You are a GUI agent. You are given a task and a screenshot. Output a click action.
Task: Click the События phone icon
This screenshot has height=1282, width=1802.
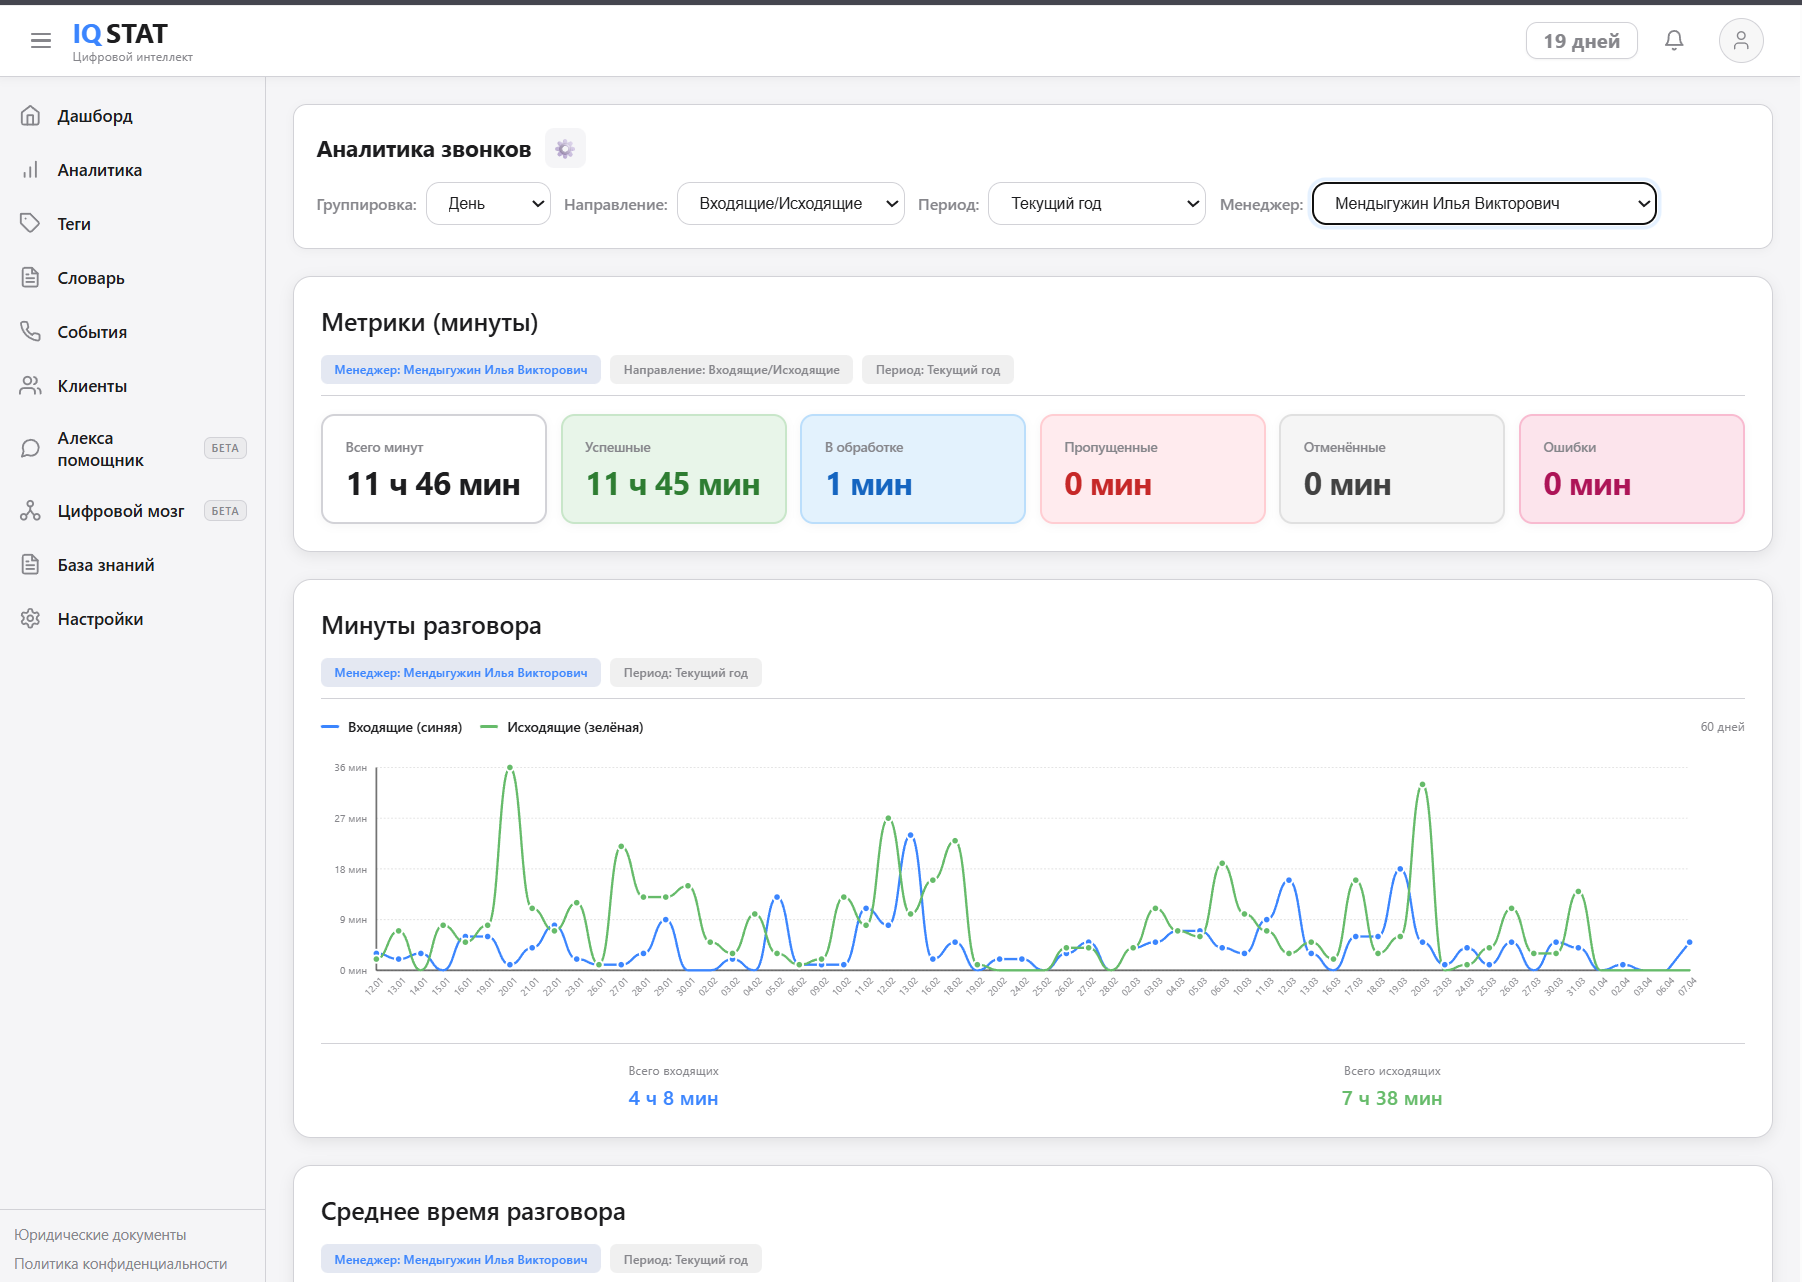coord(31,331)
